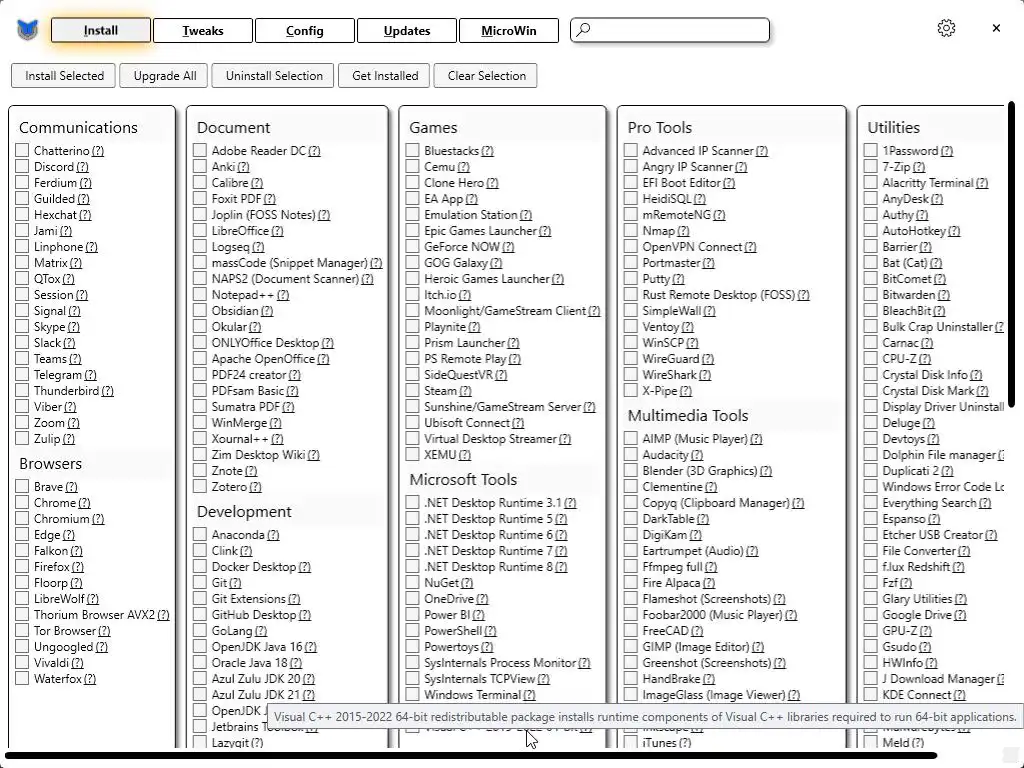
Task: Check the Steam checkbox
Action: point(412,391)
